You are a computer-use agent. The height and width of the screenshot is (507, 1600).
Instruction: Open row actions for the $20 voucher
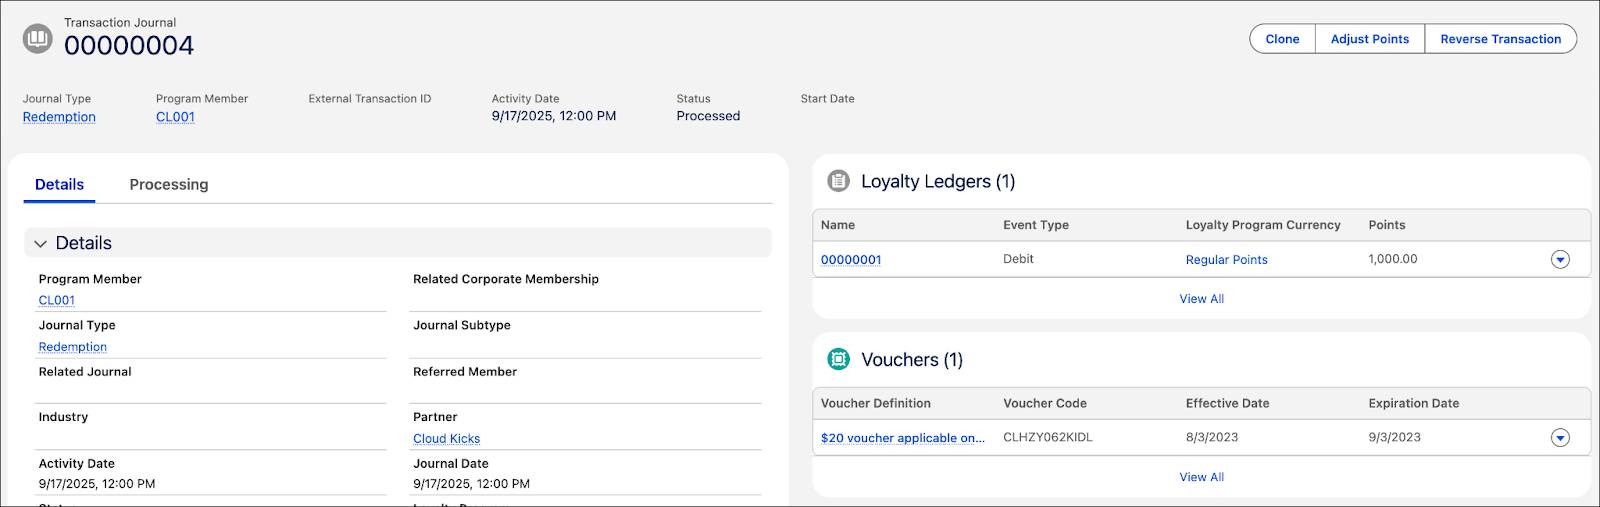point(1559,438)
